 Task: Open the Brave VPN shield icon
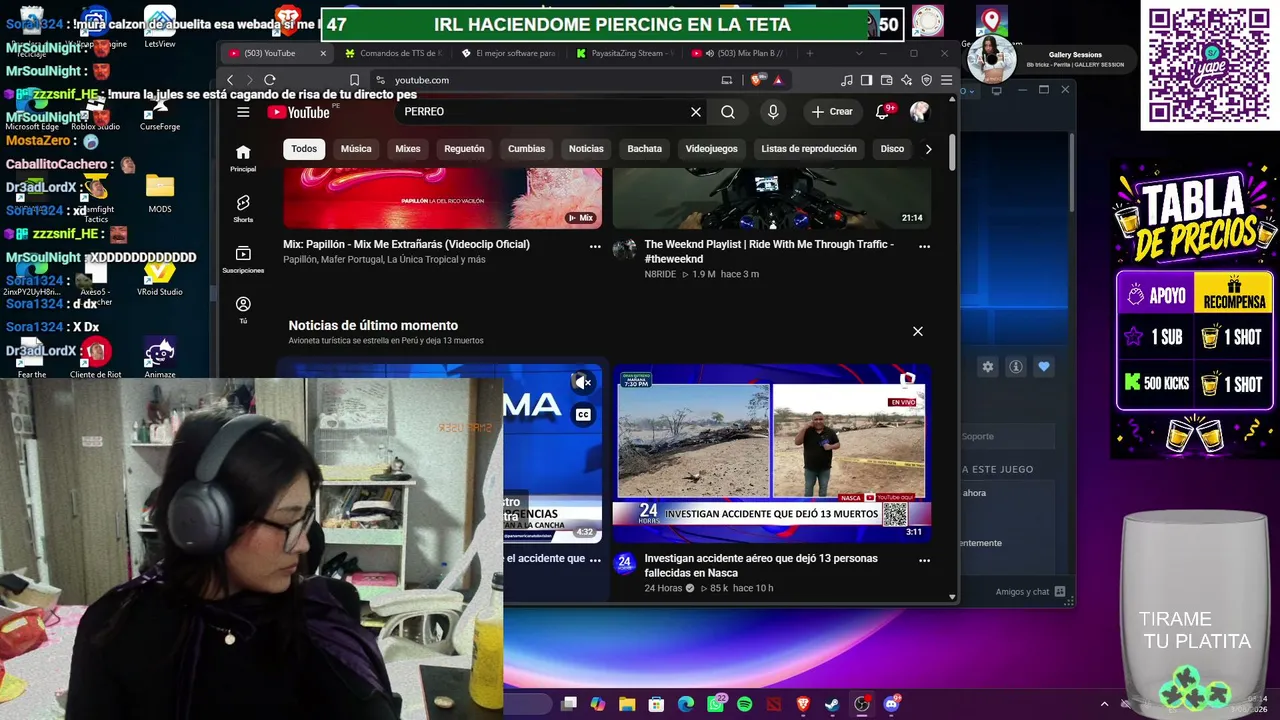(927, 80)
